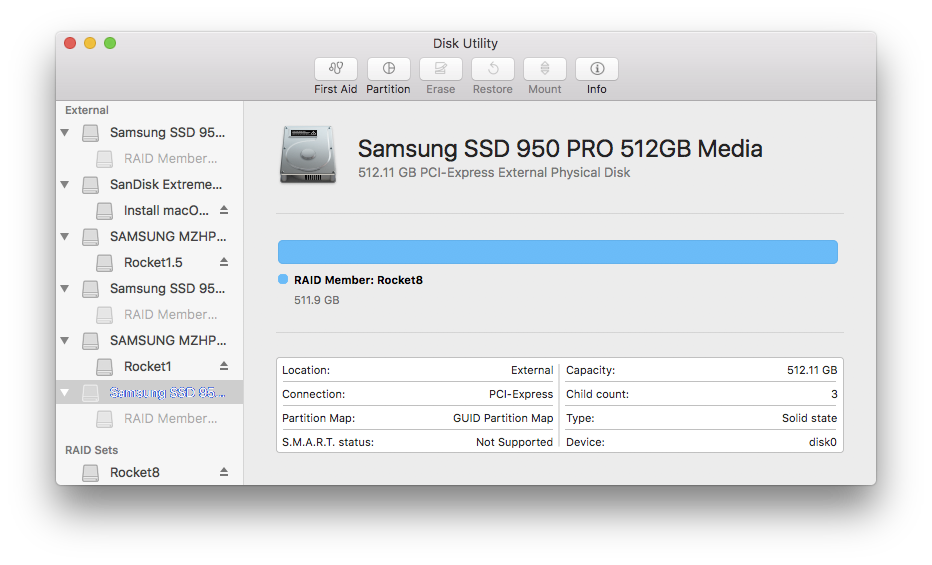Click the RAID Sets sidebar heading
Viewport: 932px width, 565px height.
coord(92,450)
